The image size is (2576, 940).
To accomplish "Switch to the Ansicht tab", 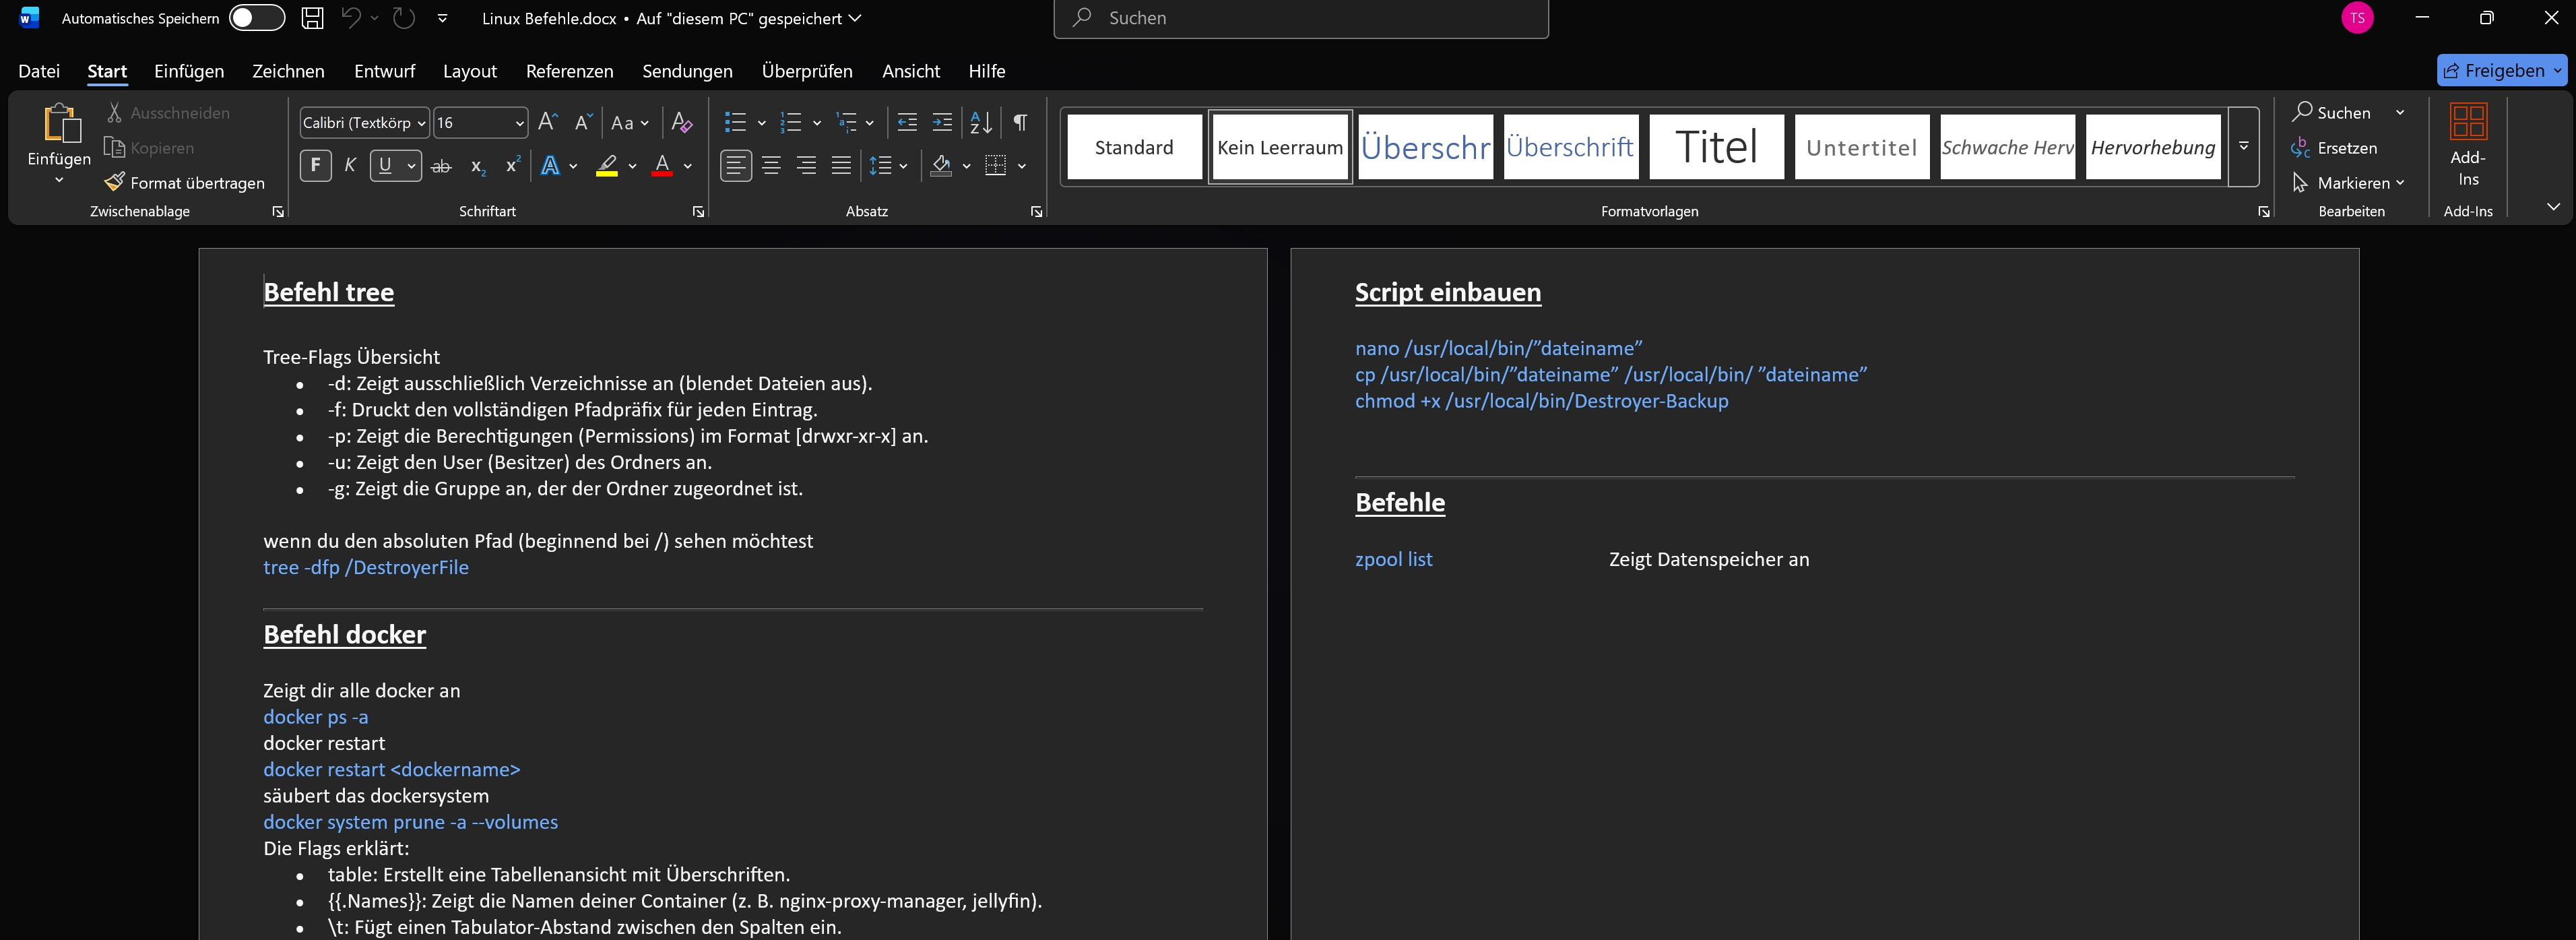I will coord(911,71).
